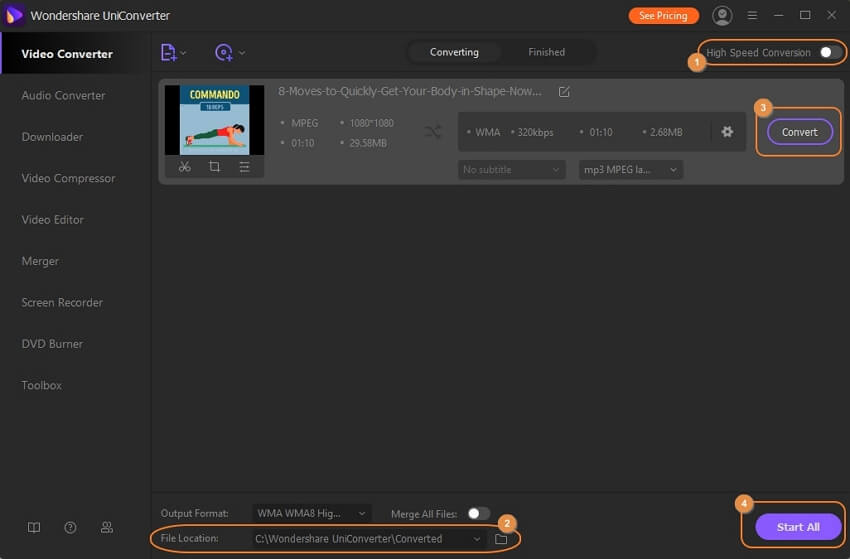Click the See Pricing button
The image size is (850, 559).
coord(663,16)
